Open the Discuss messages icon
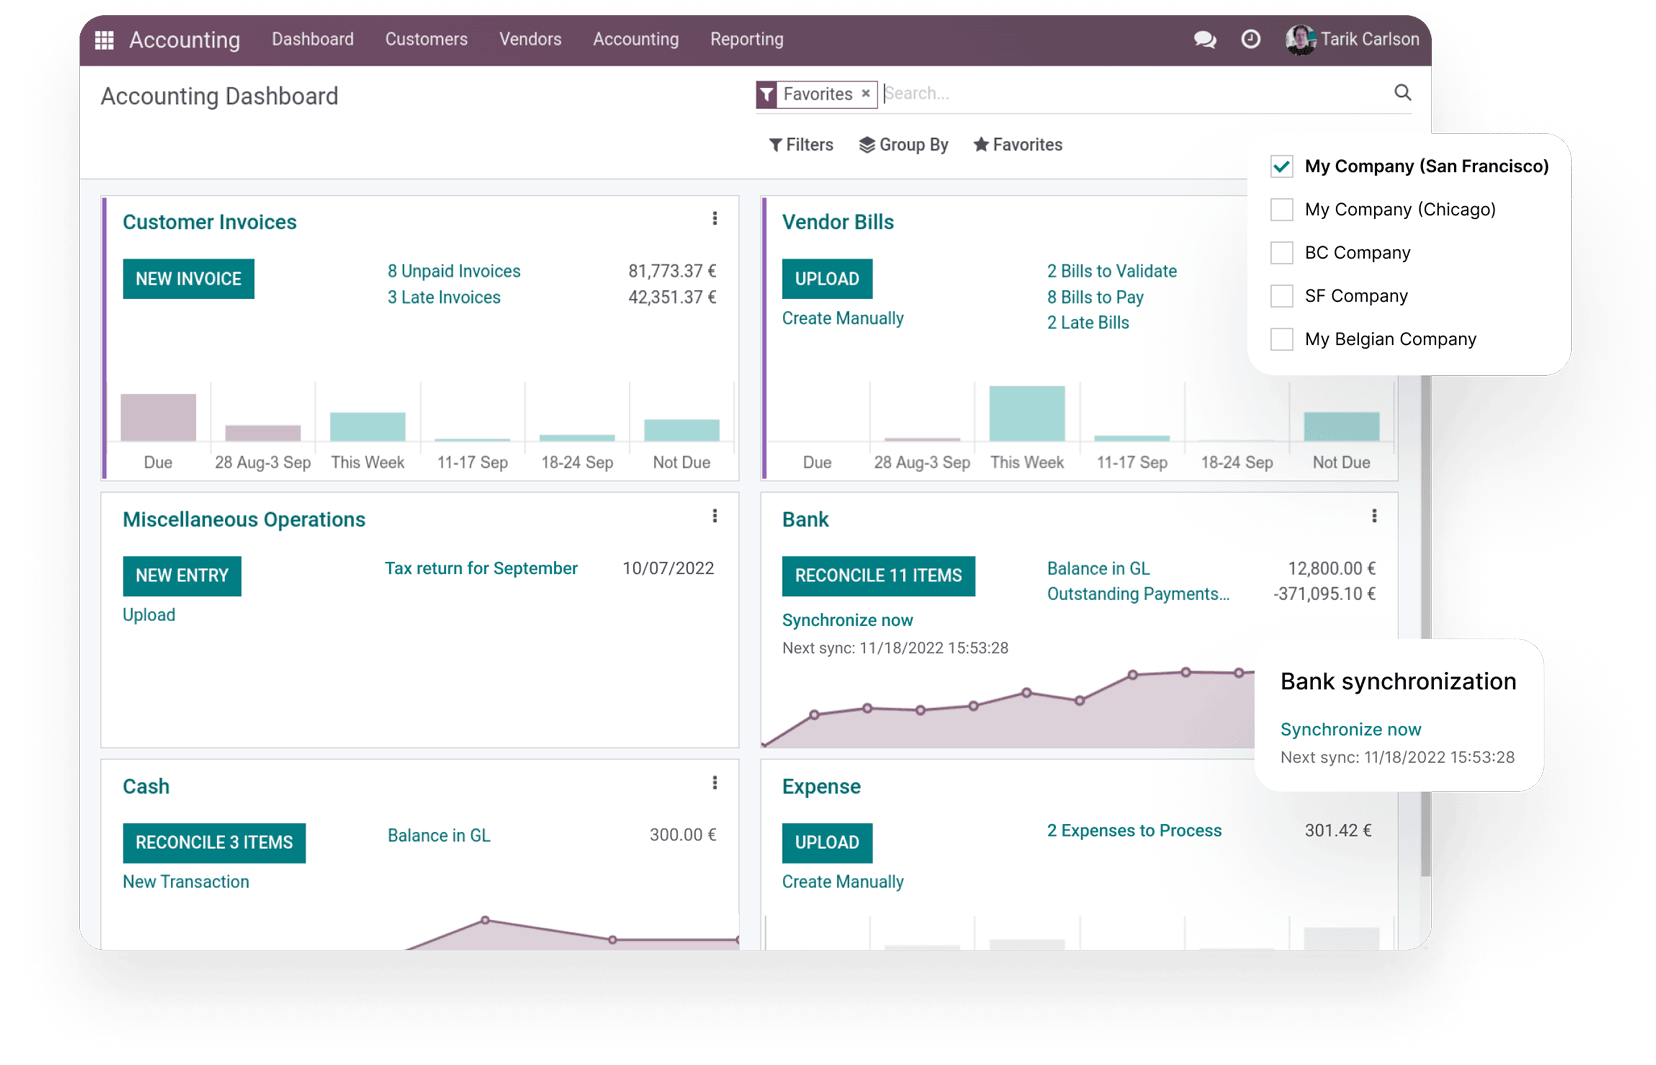1656x1065 pixels. pyautogui.click(x=1204, y=40)
